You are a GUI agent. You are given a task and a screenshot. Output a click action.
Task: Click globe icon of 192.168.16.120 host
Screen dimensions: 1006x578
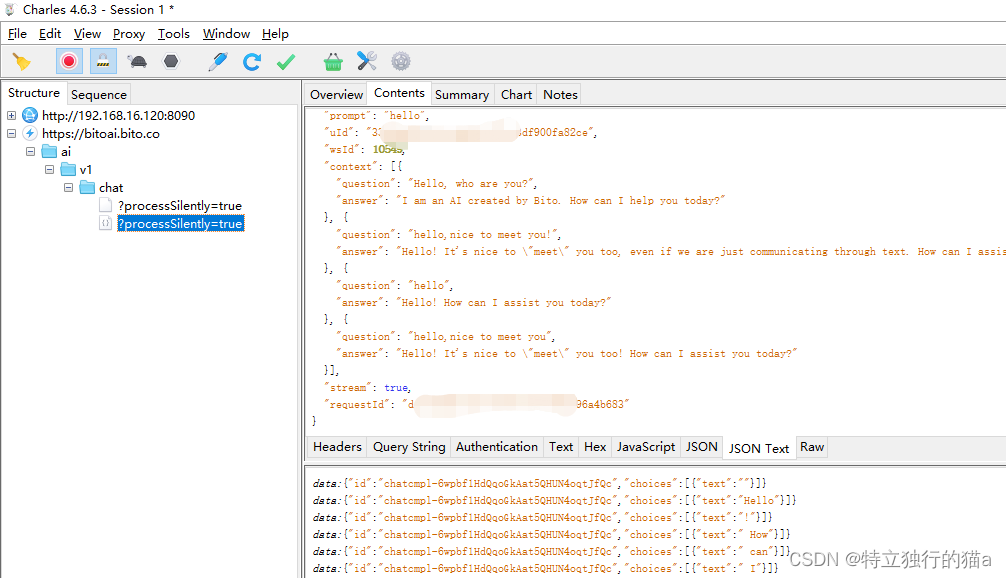click(x=30, y=115)
